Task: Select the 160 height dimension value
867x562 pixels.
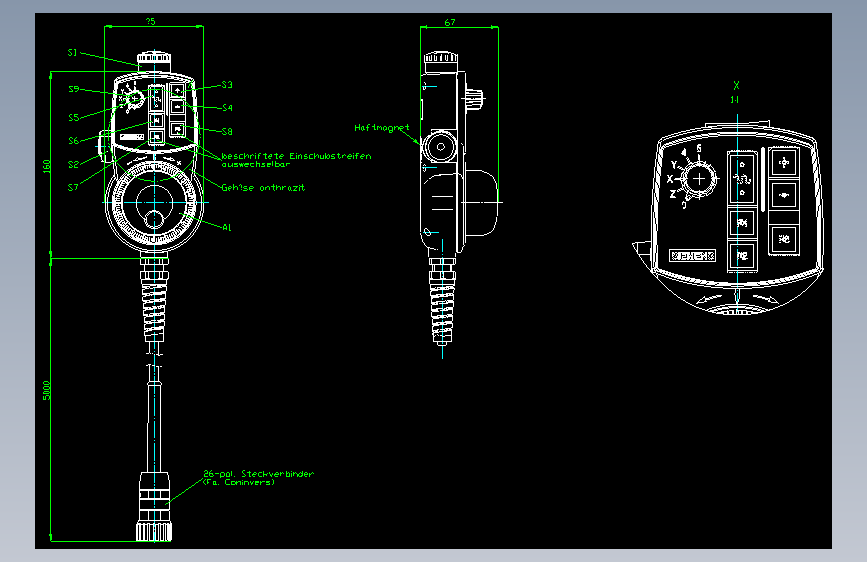Action: (x=46, y=166)
